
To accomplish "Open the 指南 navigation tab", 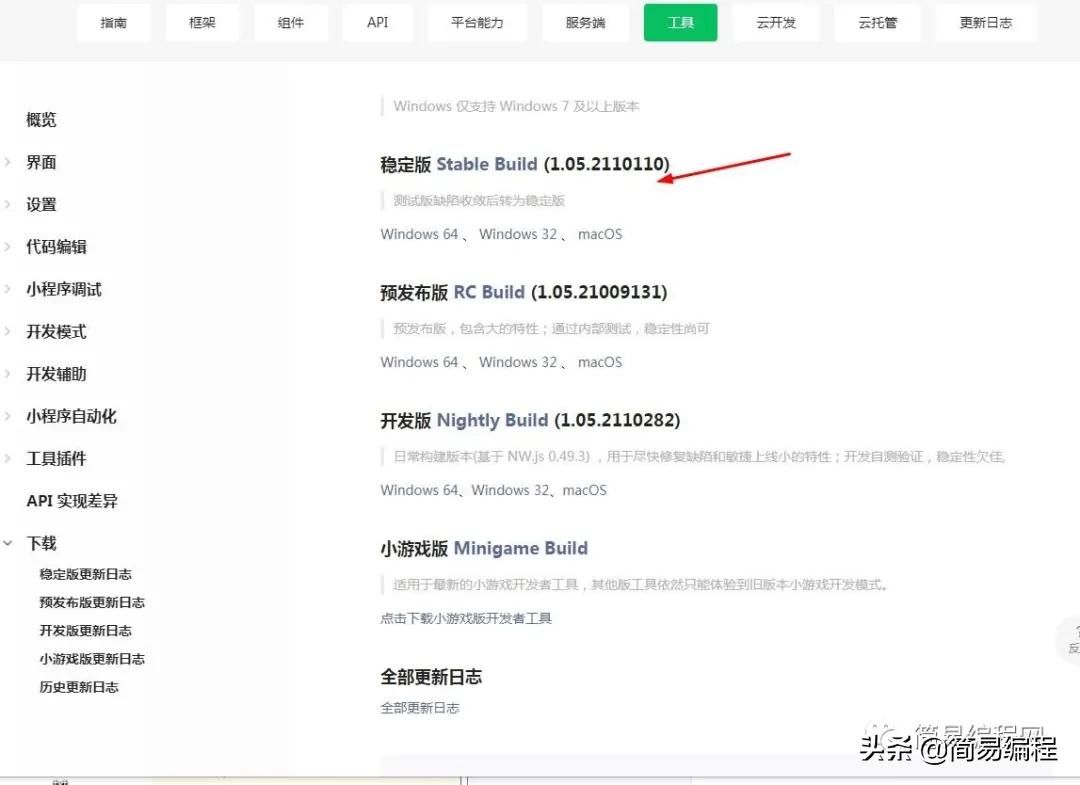I will [113, 22].
